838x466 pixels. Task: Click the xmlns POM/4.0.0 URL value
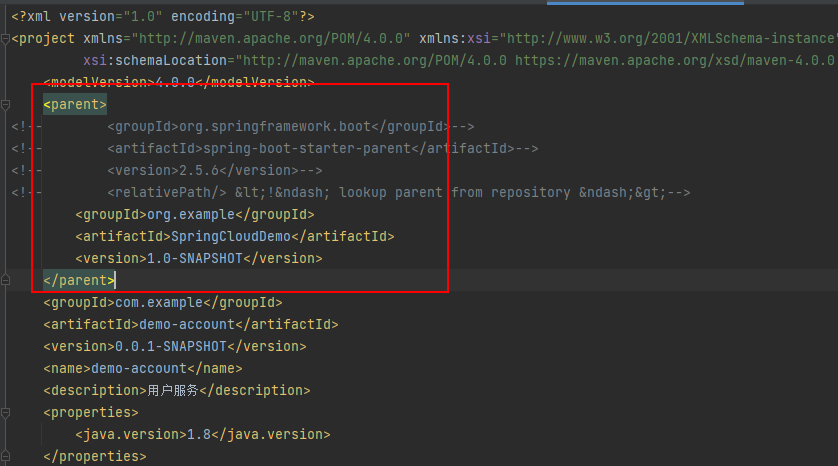point(271,38)
